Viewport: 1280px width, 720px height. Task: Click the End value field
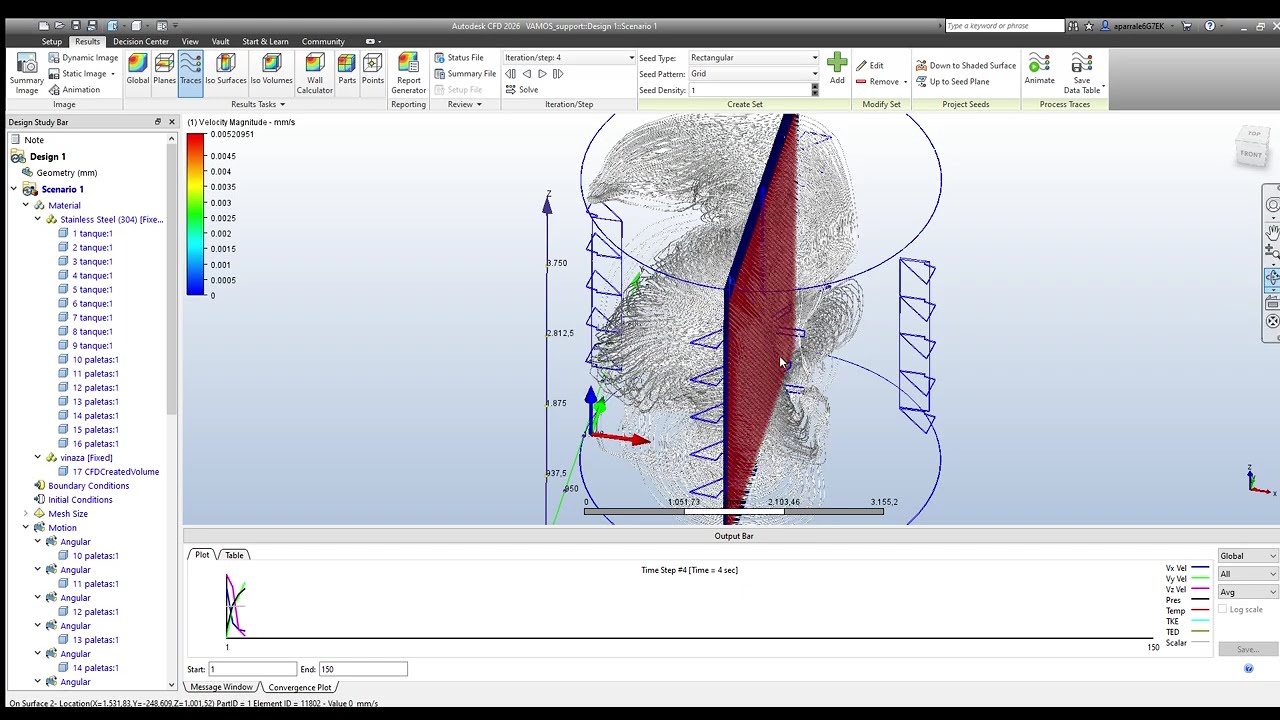(362, 669)
